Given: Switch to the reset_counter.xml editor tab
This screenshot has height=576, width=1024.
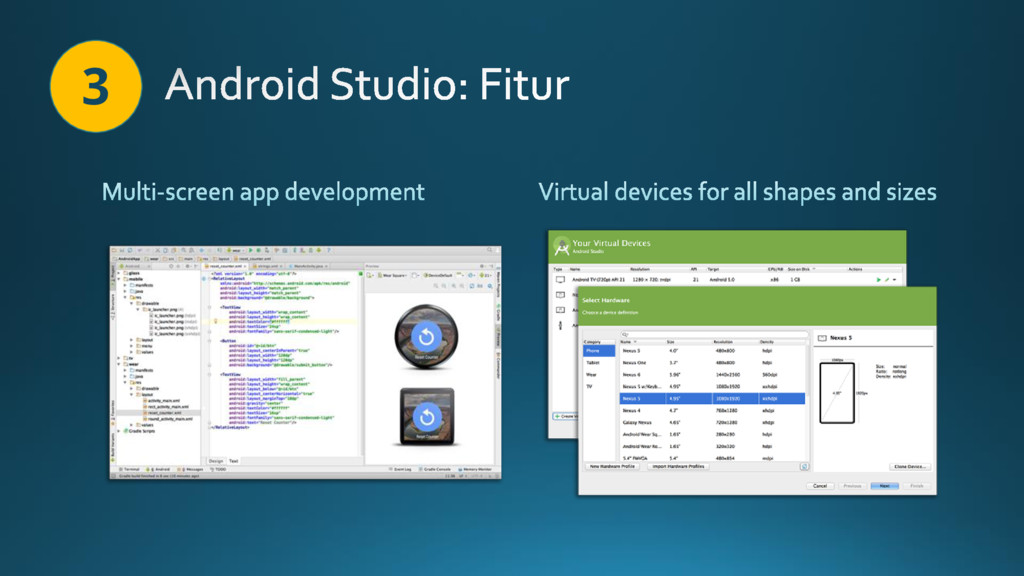Looking at the screenshot, I should (x=226, y=266).
